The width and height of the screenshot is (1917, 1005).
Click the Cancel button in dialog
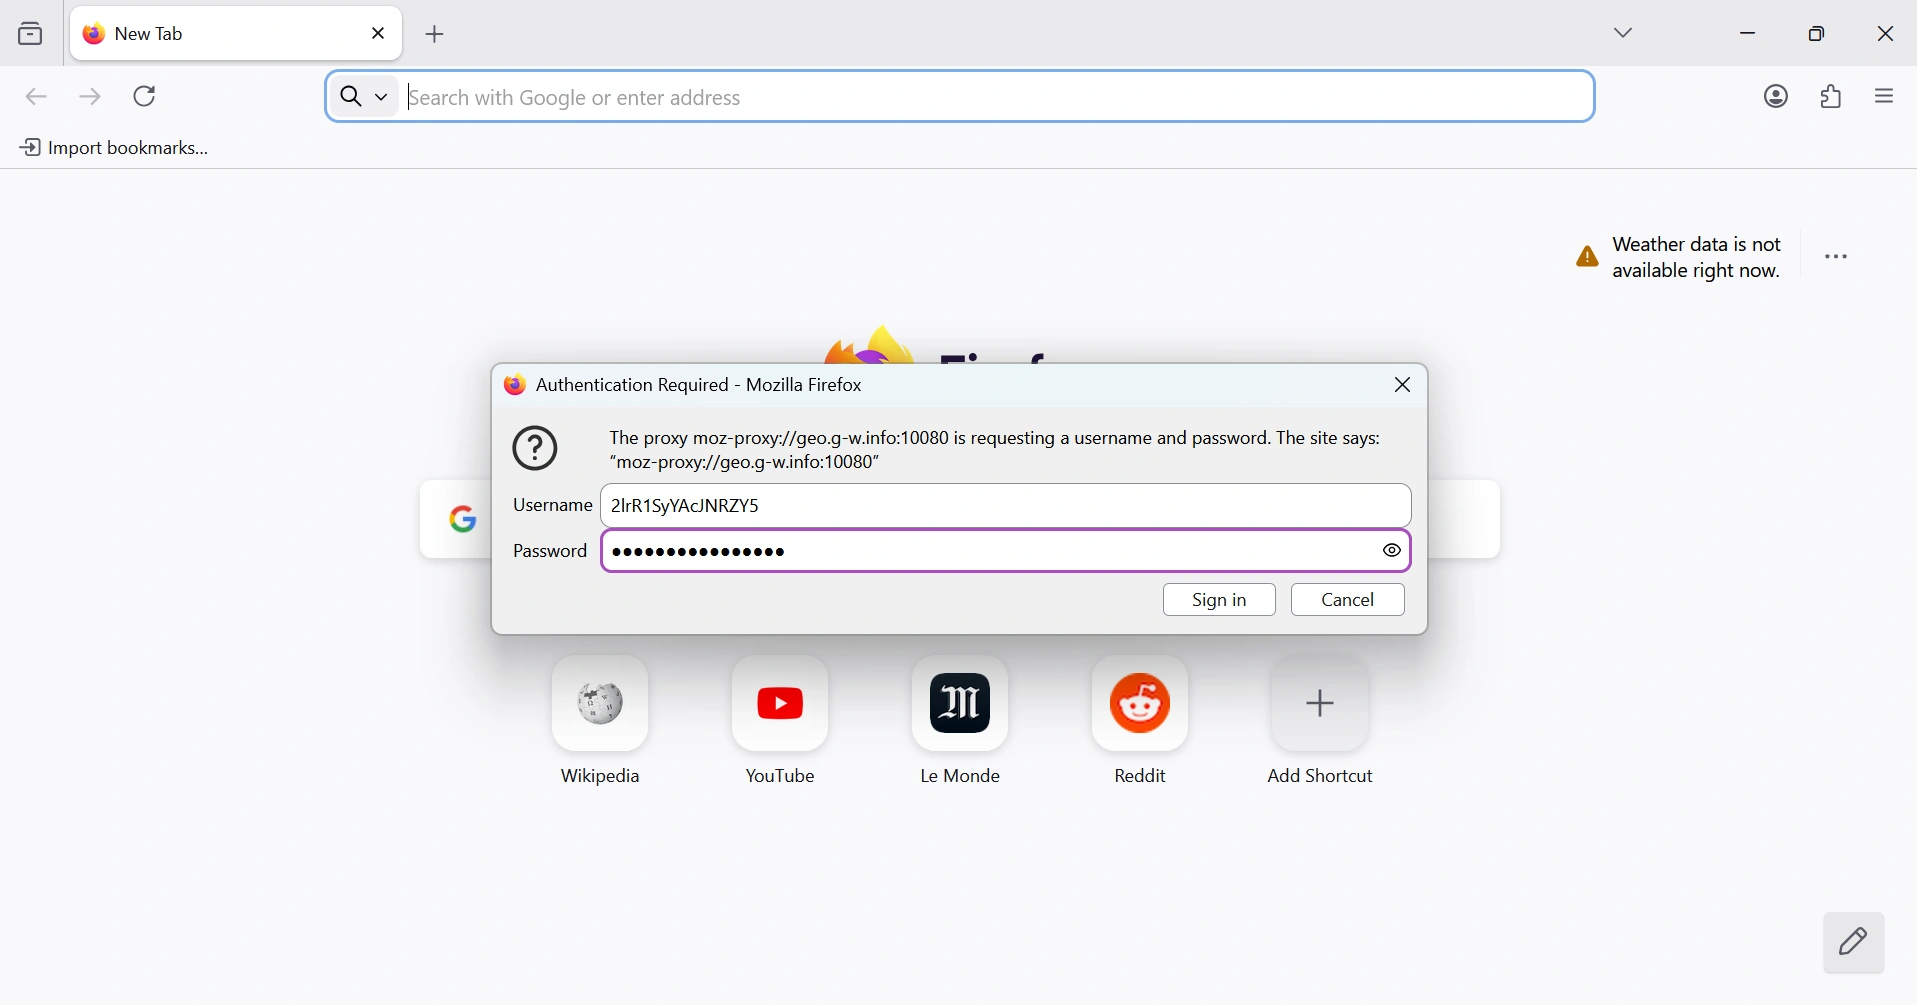coord(1348,600)
